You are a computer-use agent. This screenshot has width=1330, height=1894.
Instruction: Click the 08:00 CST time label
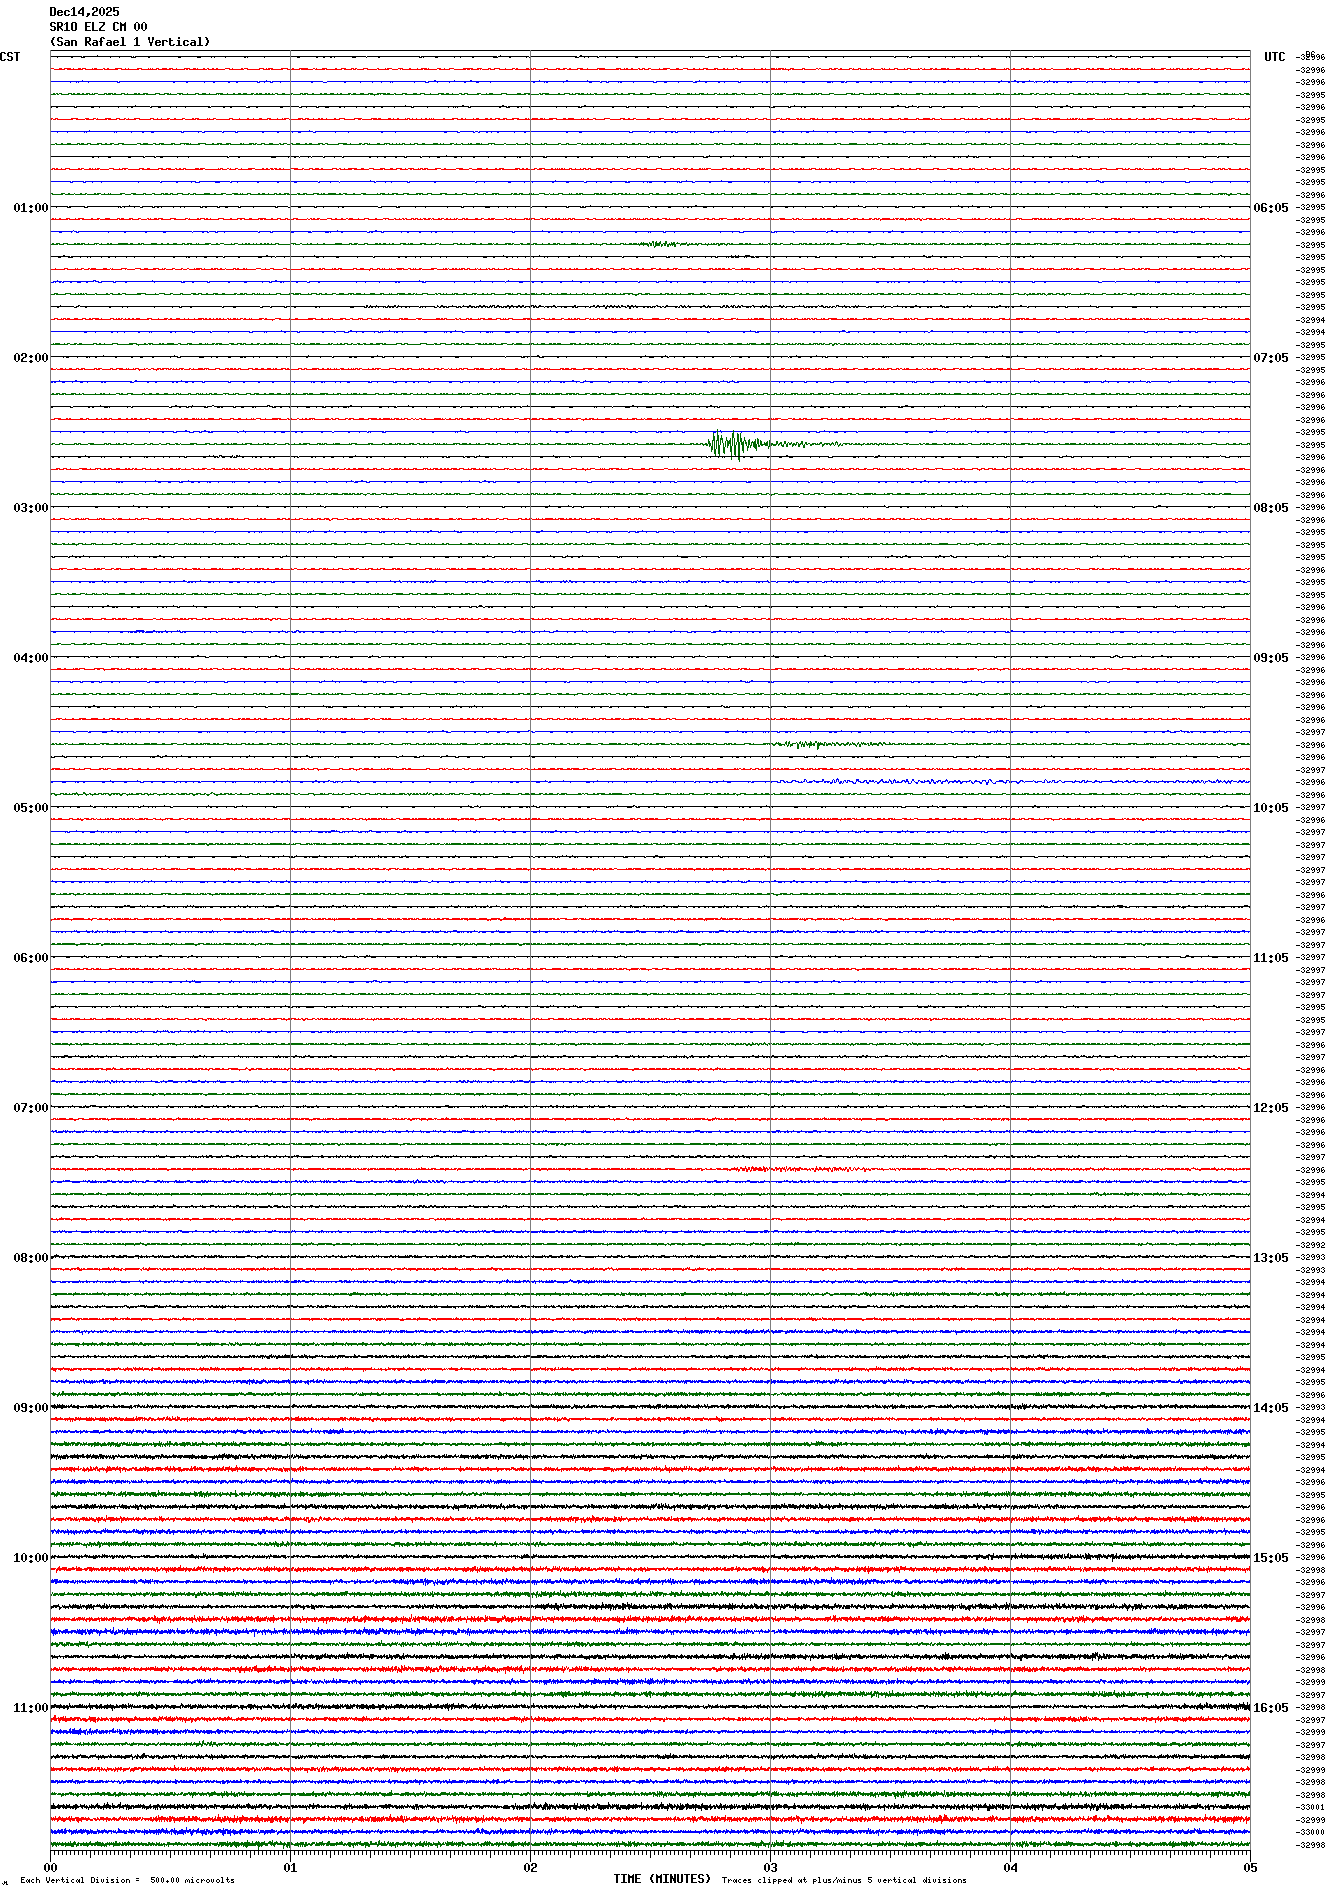pos(30,1258)
